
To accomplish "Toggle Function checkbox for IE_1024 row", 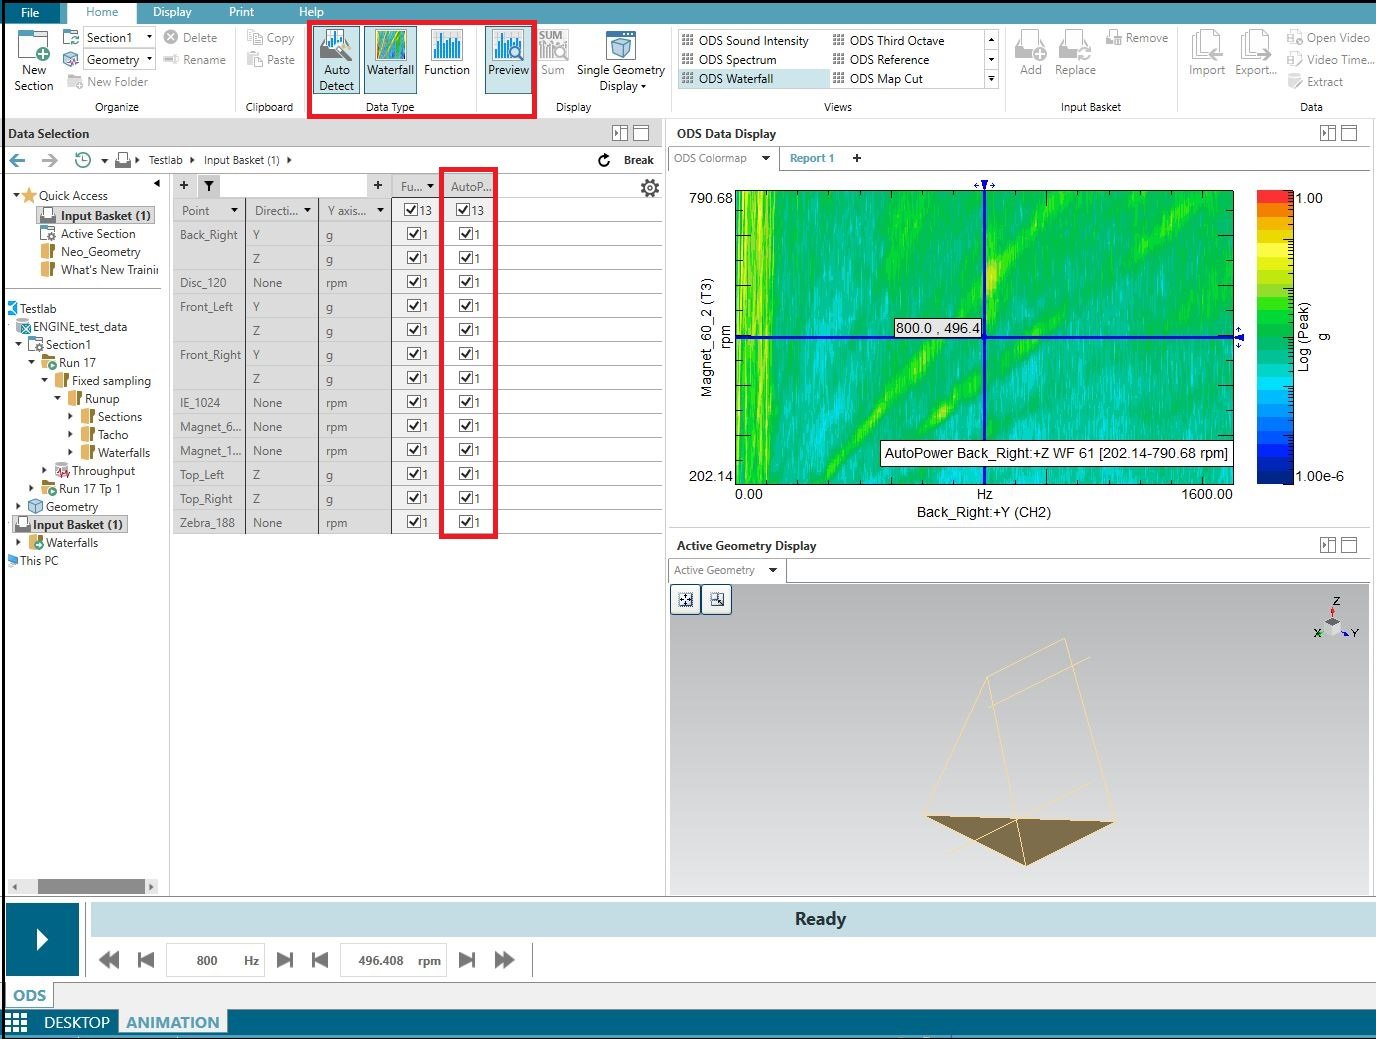I will 414,402.
